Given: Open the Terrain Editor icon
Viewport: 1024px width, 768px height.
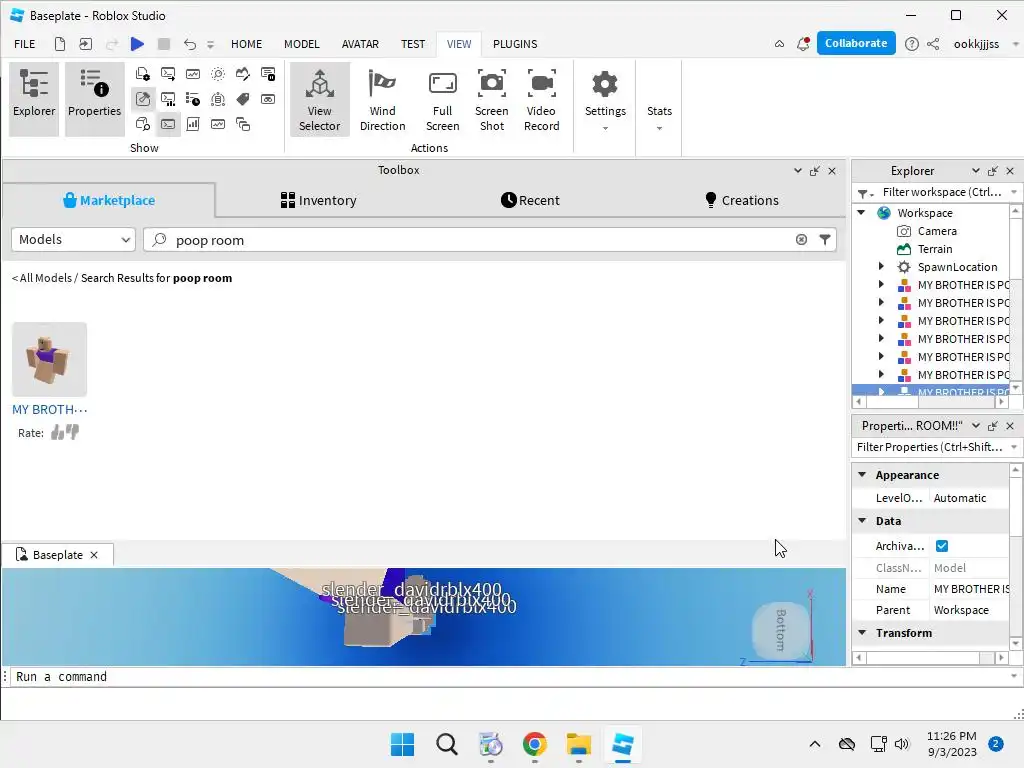Looking at the screenshot, I should click(x=243, y=74).
